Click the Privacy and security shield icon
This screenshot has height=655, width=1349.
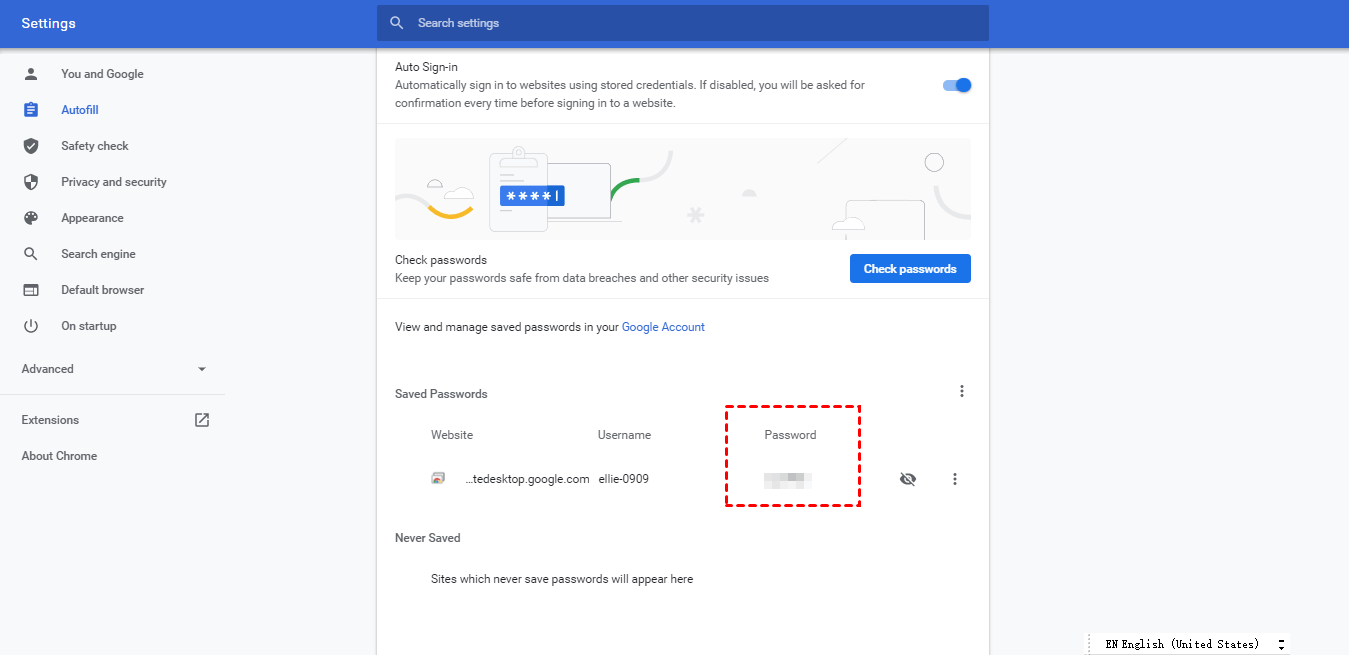pos(31,182)
